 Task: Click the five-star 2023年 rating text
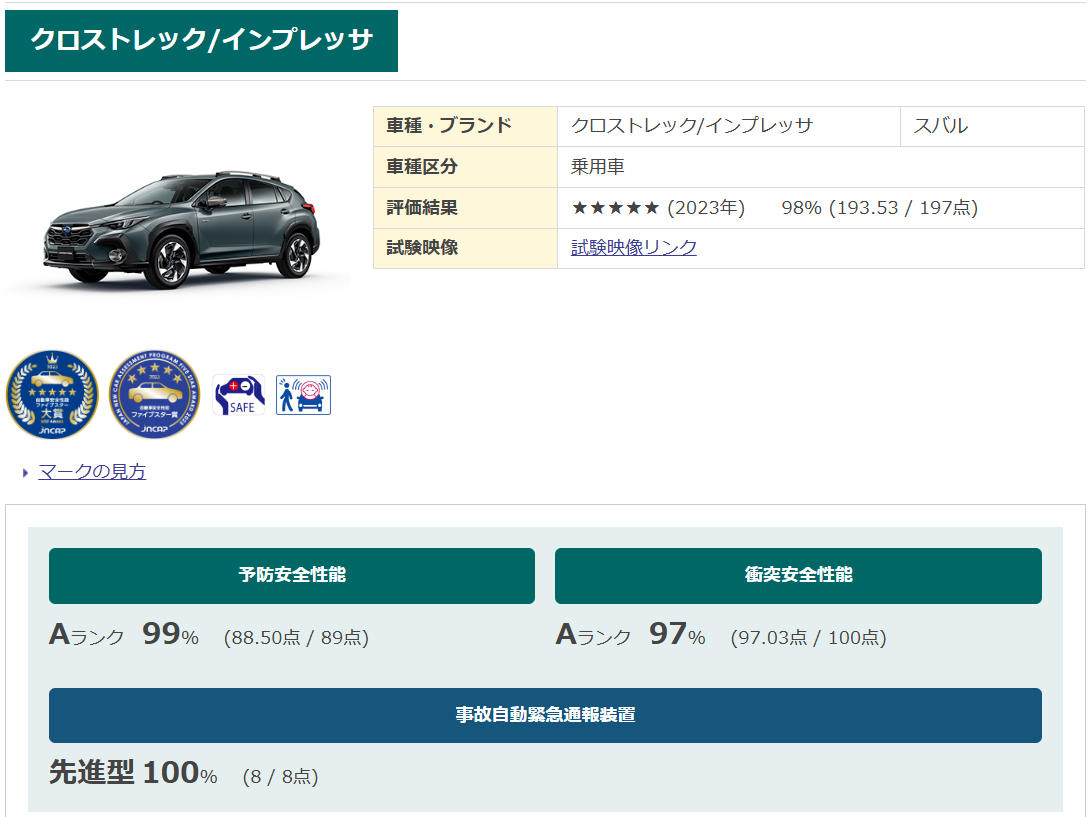click(x=658, y=208)
